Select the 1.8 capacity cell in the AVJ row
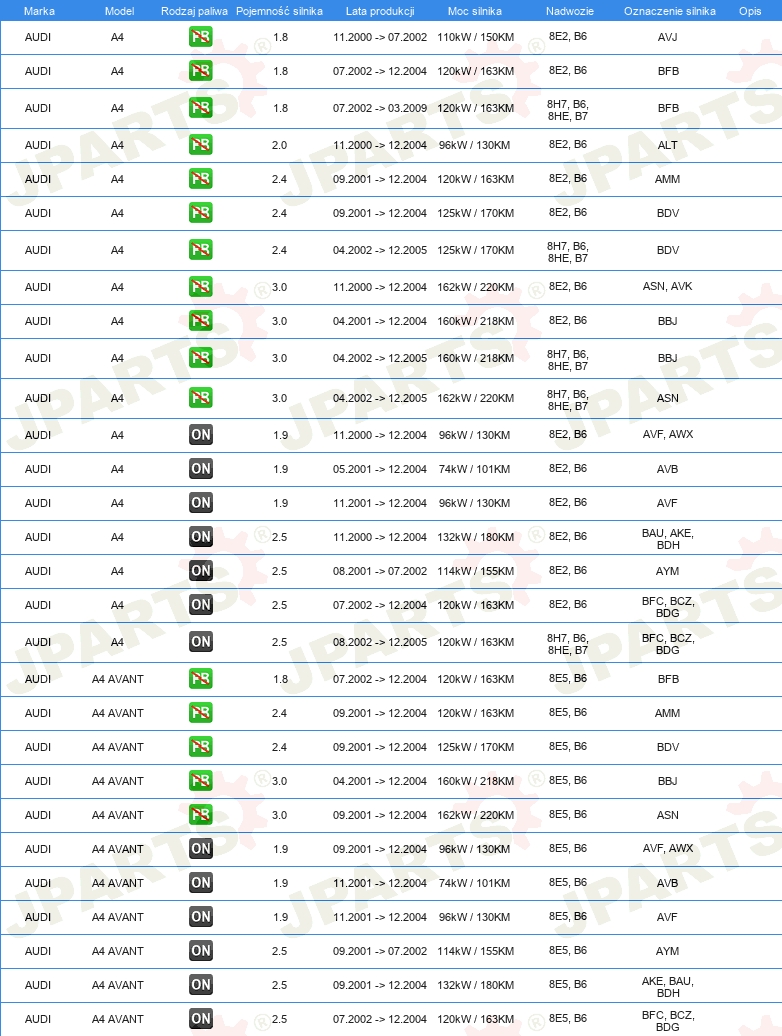782x1036 pixels. (x=281, y=37)
